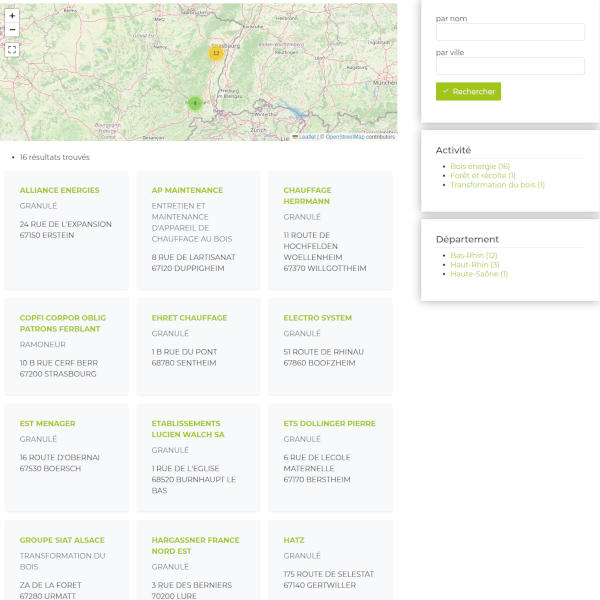Open EHRET CHAUFFAGE listing

pyautogui.click(x=189, y=318)
